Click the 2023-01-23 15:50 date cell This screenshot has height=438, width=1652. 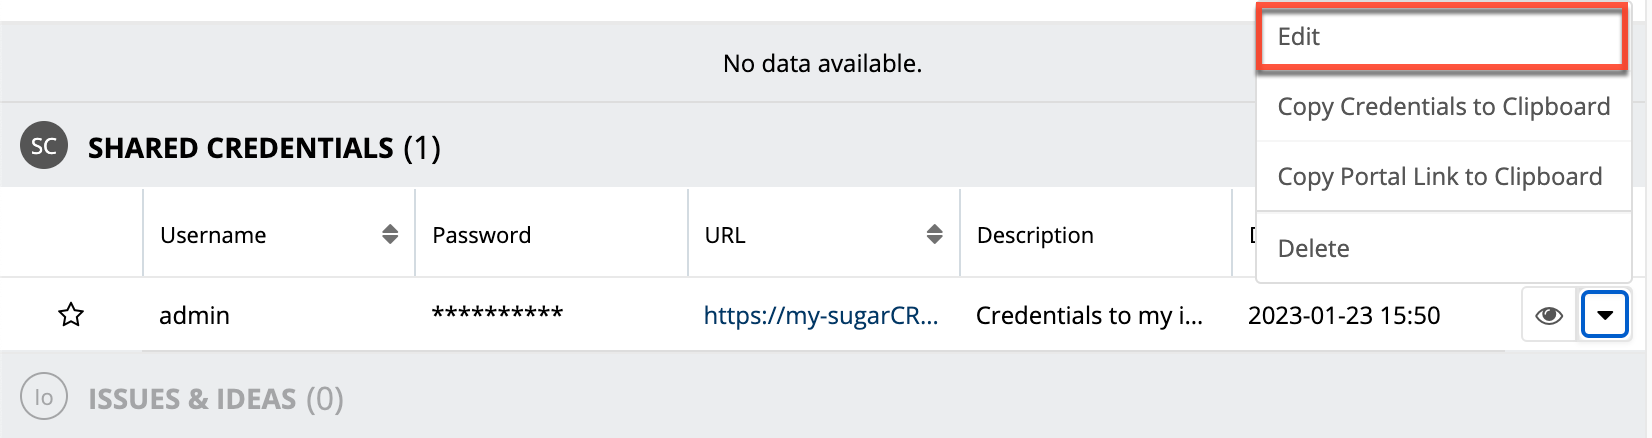pyautogui.click(x=1343, y=316)
